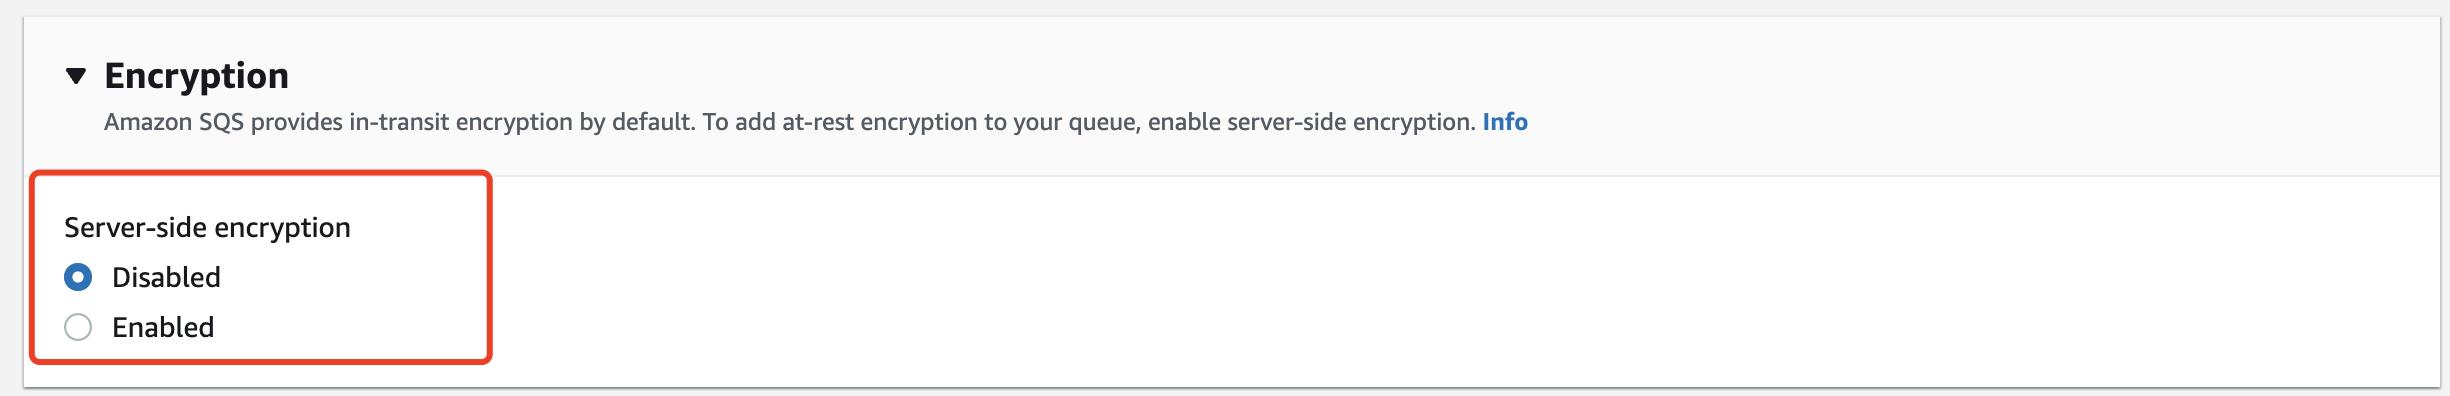Image resolution: width=2450 pixels, height=396 pixels.
Task: Open the Info link for encryption
Action: pos(1504,122)
